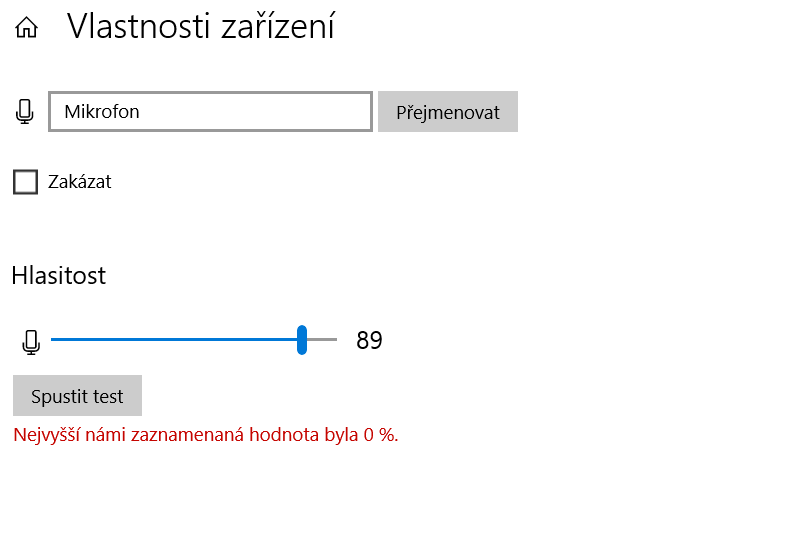The height and width of the screenshot is (549, 807).
Task: Click the word Mikrofon inside the name field
Action: click(102, 112)
